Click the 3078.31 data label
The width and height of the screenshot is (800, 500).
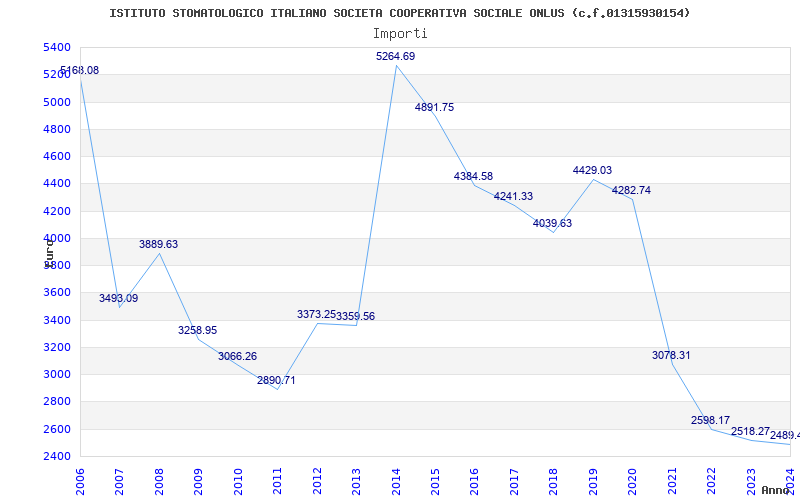pyautogui.click(x=671, y=356)
